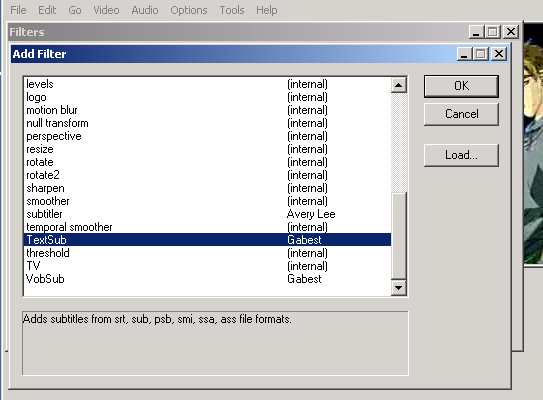The width and height of the screenshot is (543, 400).
Task: Select the rotate filter row
Action: (x=208, y=162)
